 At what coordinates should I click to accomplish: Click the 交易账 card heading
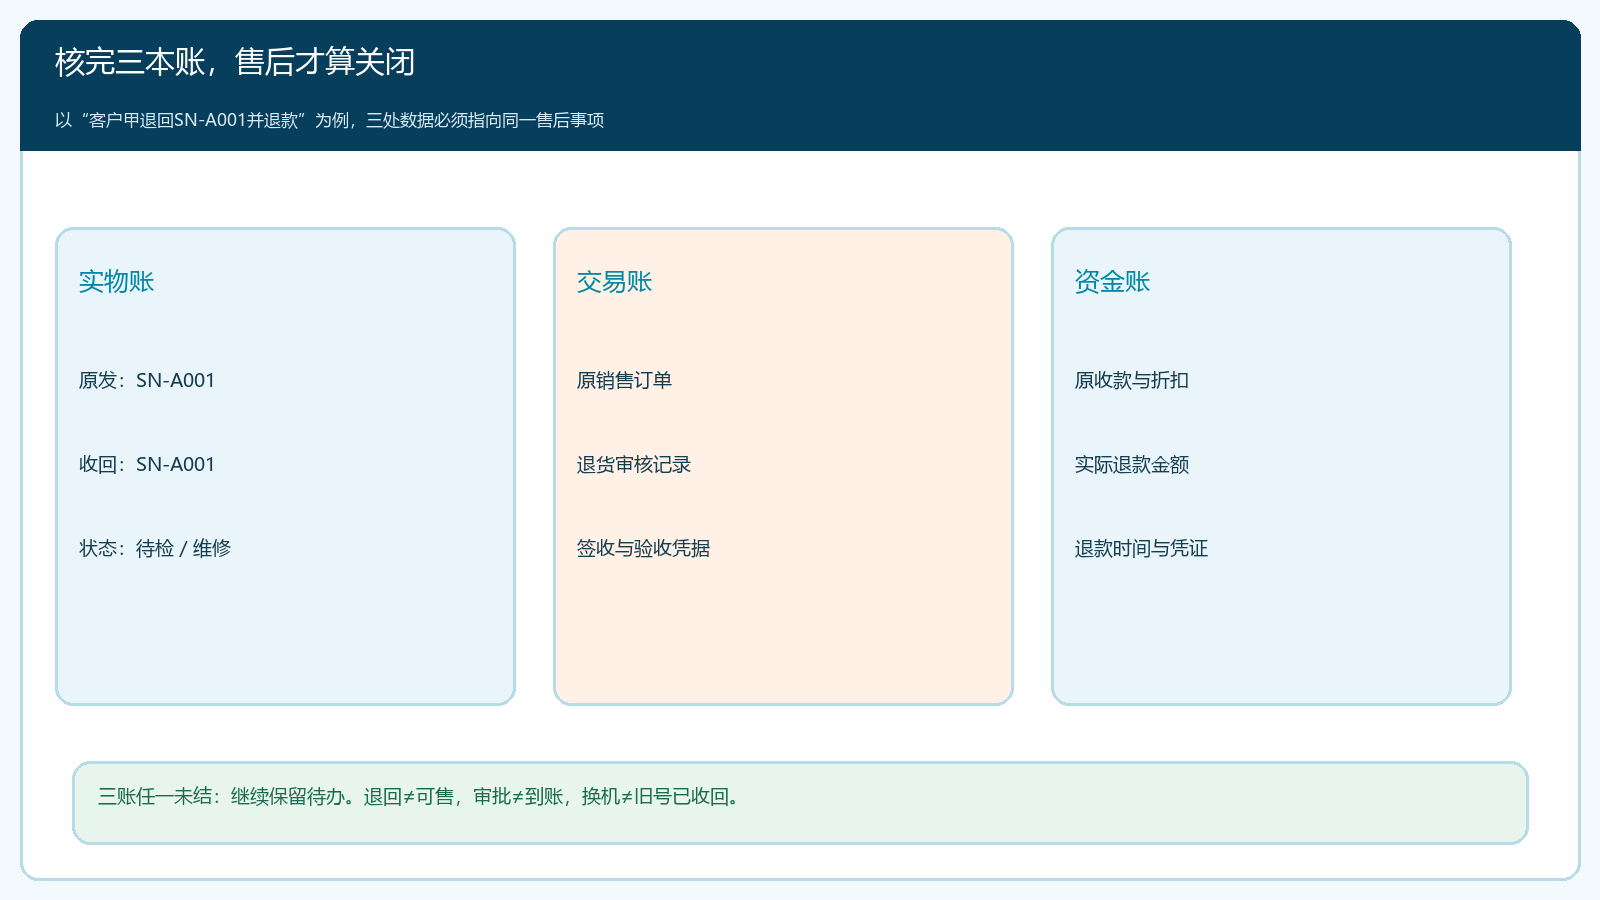point(615,282)
